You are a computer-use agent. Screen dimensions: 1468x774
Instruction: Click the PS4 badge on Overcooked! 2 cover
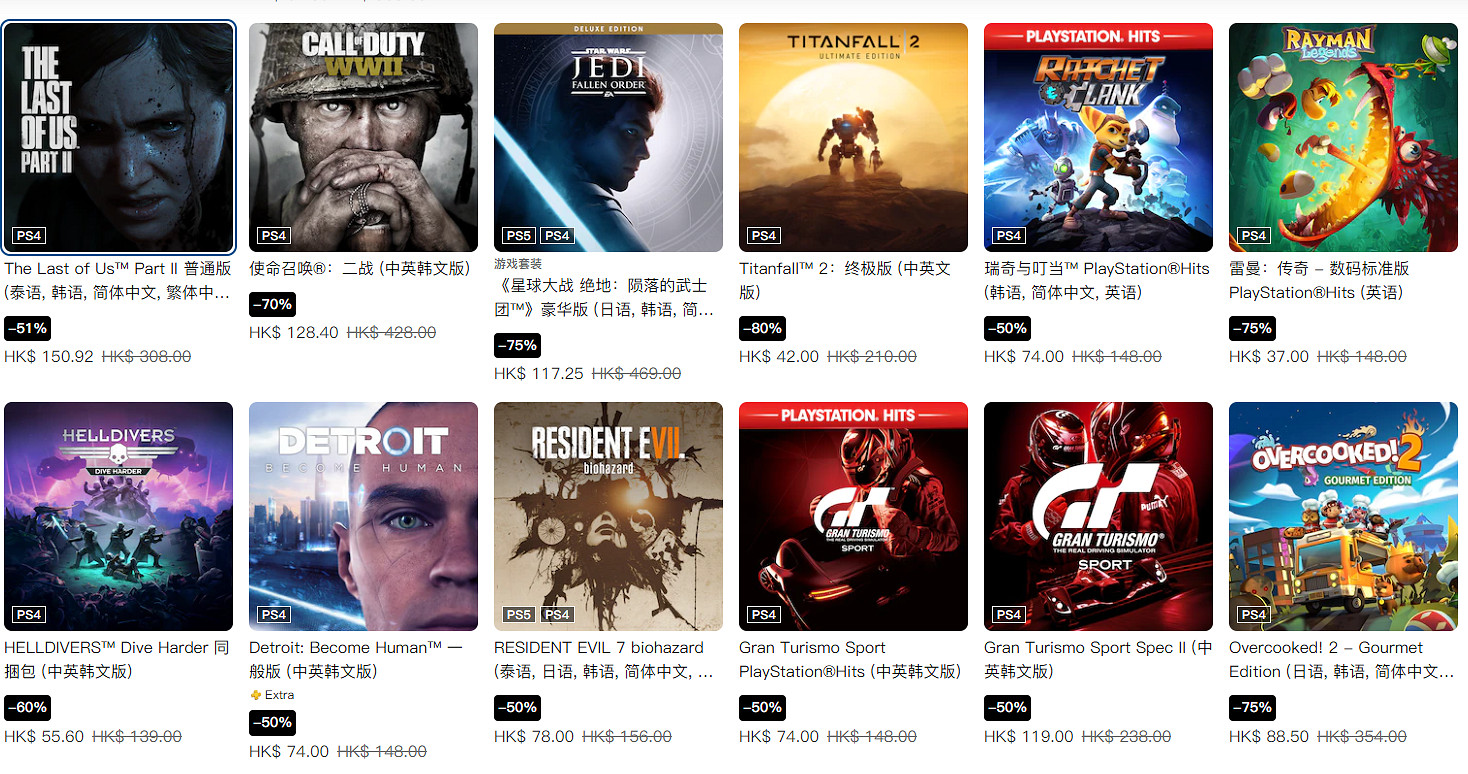point(1253,615)
